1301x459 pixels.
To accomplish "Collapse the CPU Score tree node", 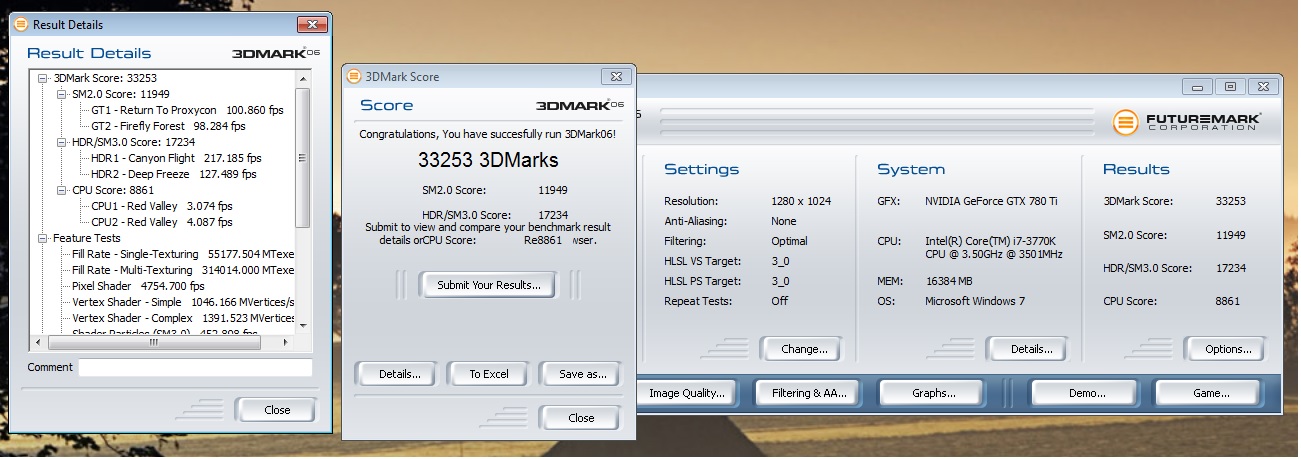I will coord(62,190).
